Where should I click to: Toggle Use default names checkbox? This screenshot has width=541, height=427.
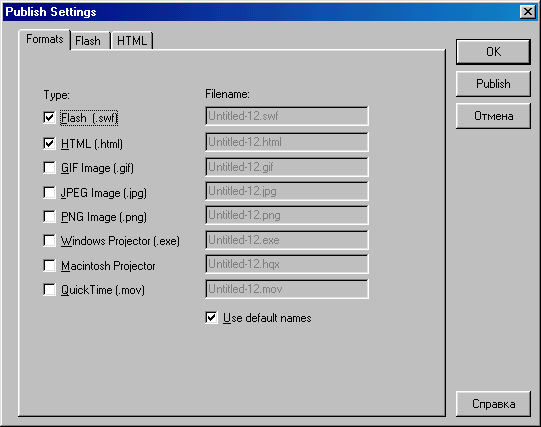211,317
